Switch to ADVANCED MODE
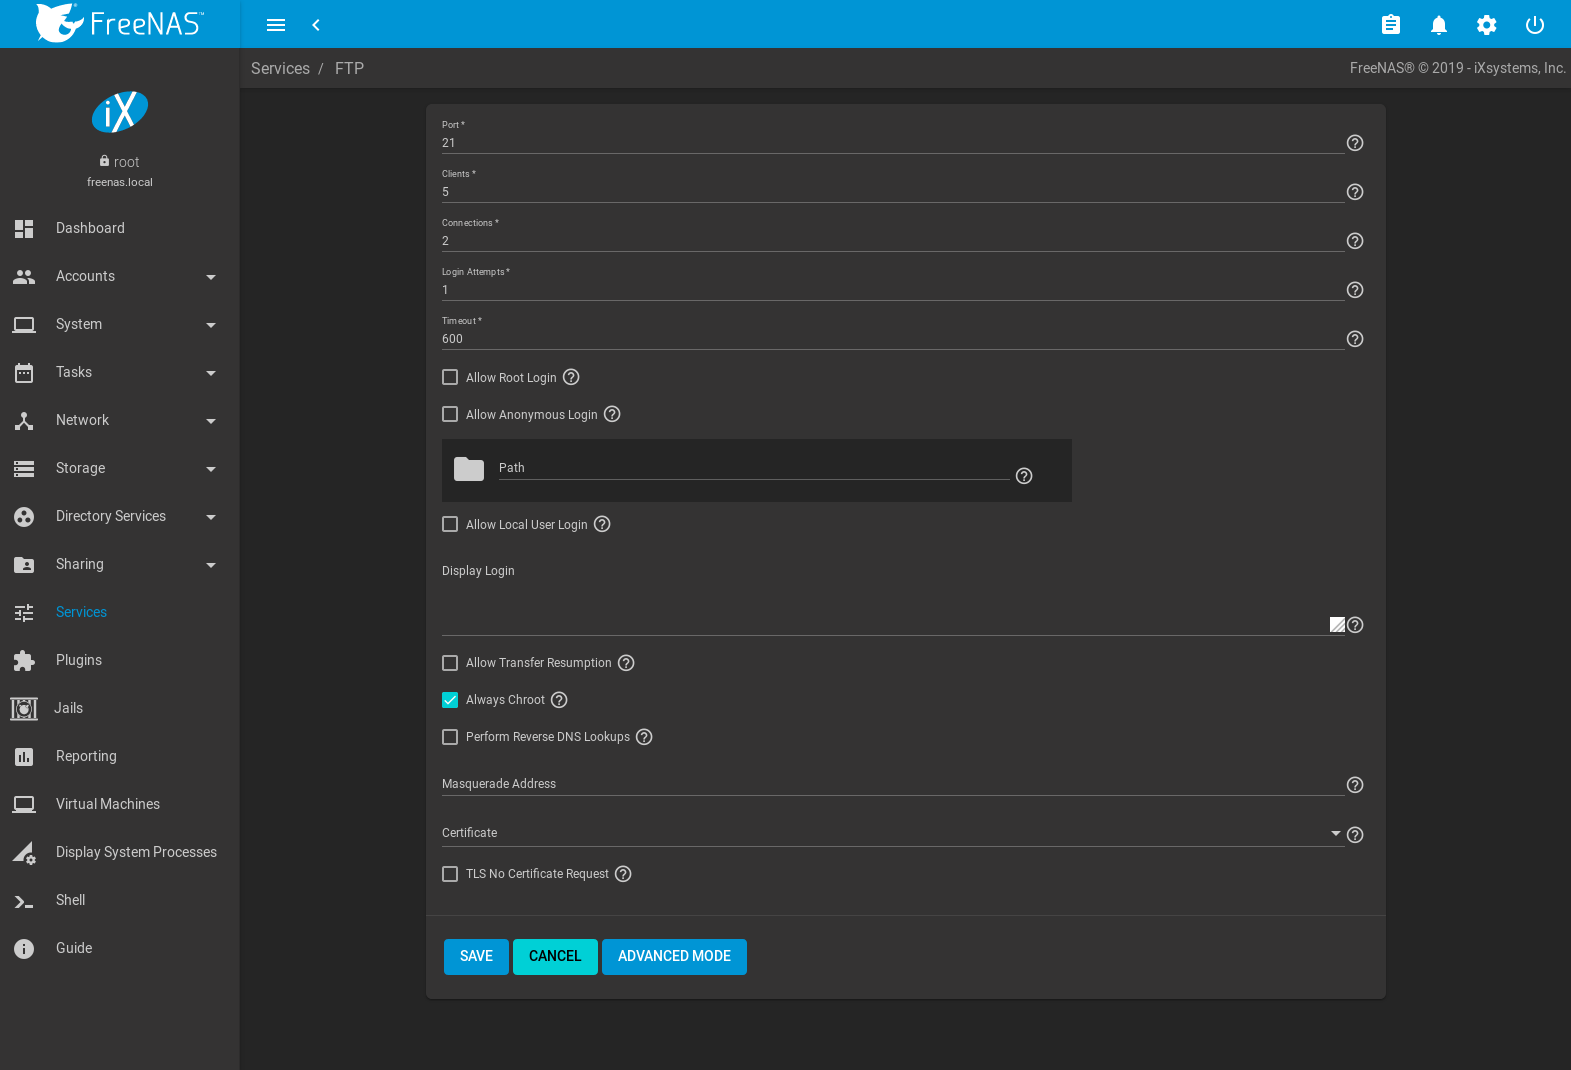 coord(674,956)
